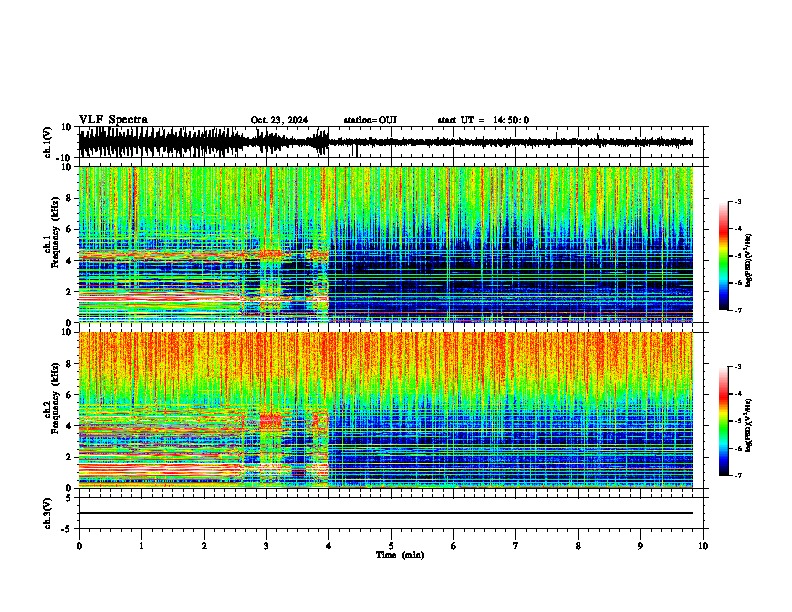792x612 pixels.
Task: Click the "station=OUI" header label
Action: 370,120
